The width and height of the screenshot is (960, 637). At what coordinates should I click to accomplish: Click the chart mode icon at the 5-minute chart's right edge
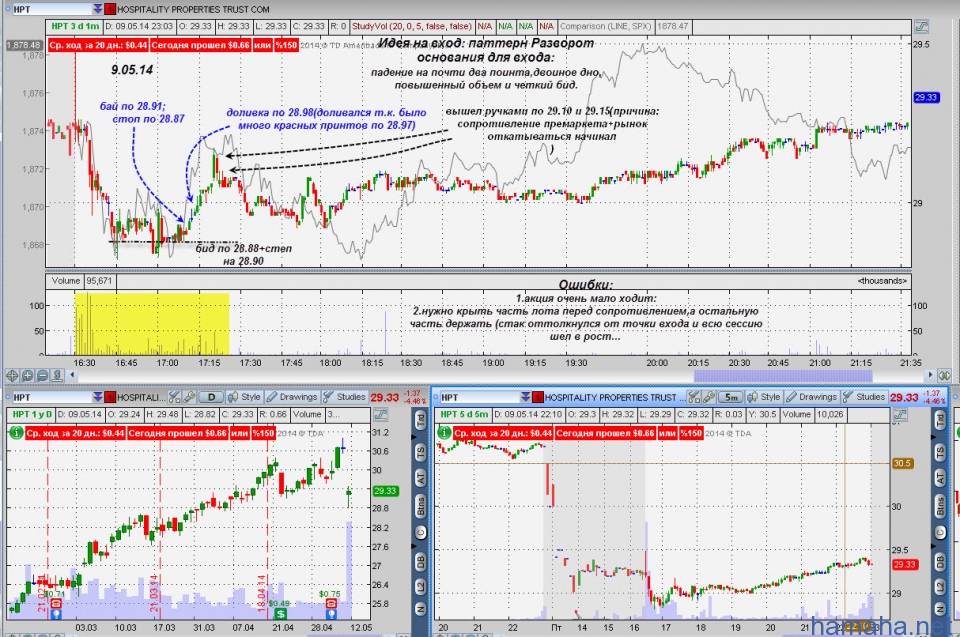(899, 415)
